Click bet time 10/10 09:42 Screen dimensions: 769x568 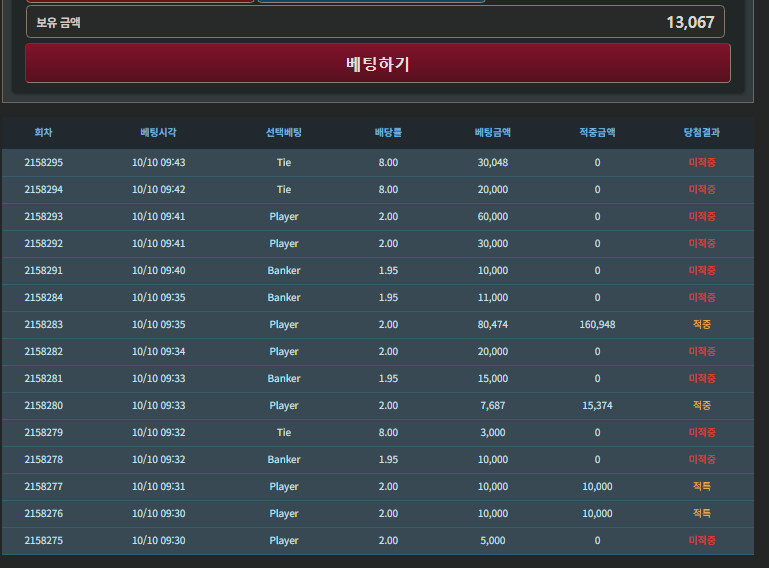[x=158, y=189]
